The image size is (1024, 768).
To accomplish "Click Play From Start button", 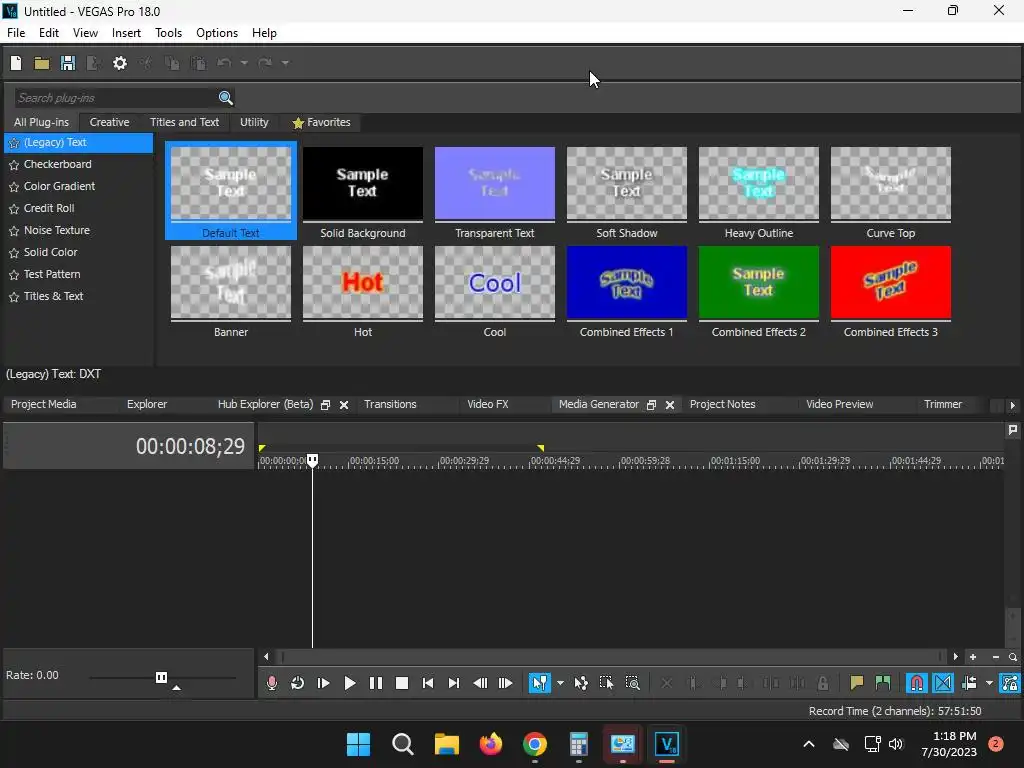I will coord(323,683).
